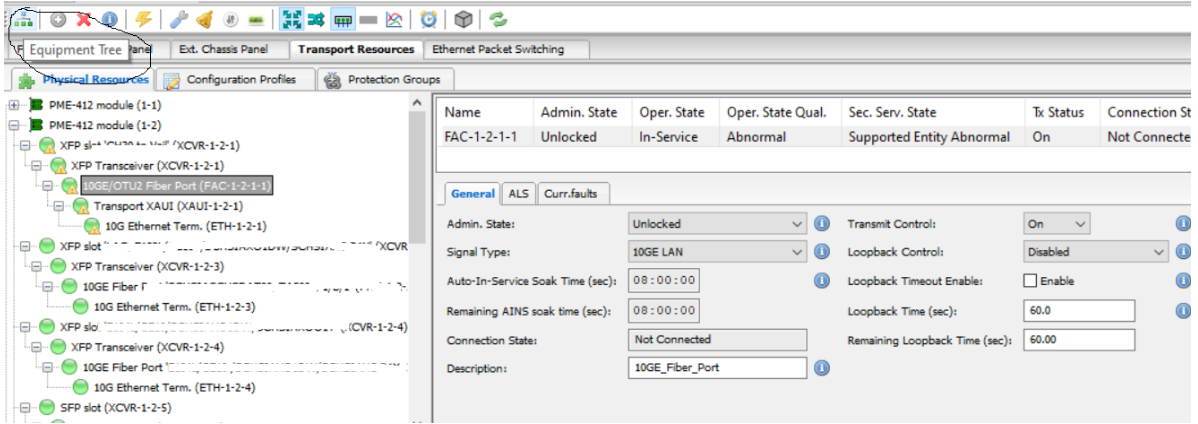Click the highlighted port connector view icon

pos(344,19)
